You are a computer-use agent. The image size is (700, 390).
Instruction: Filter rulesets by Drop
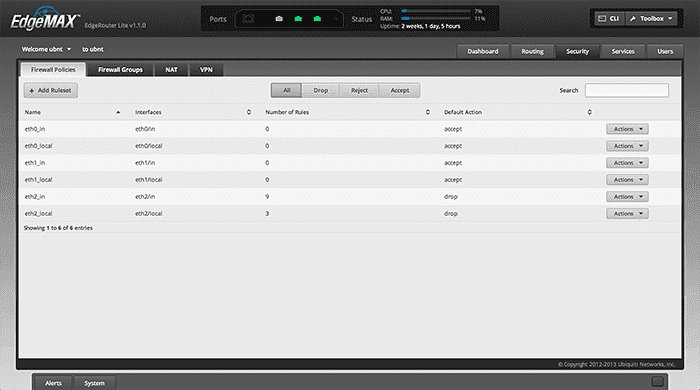pyautogui.click(x=321, y=90)
